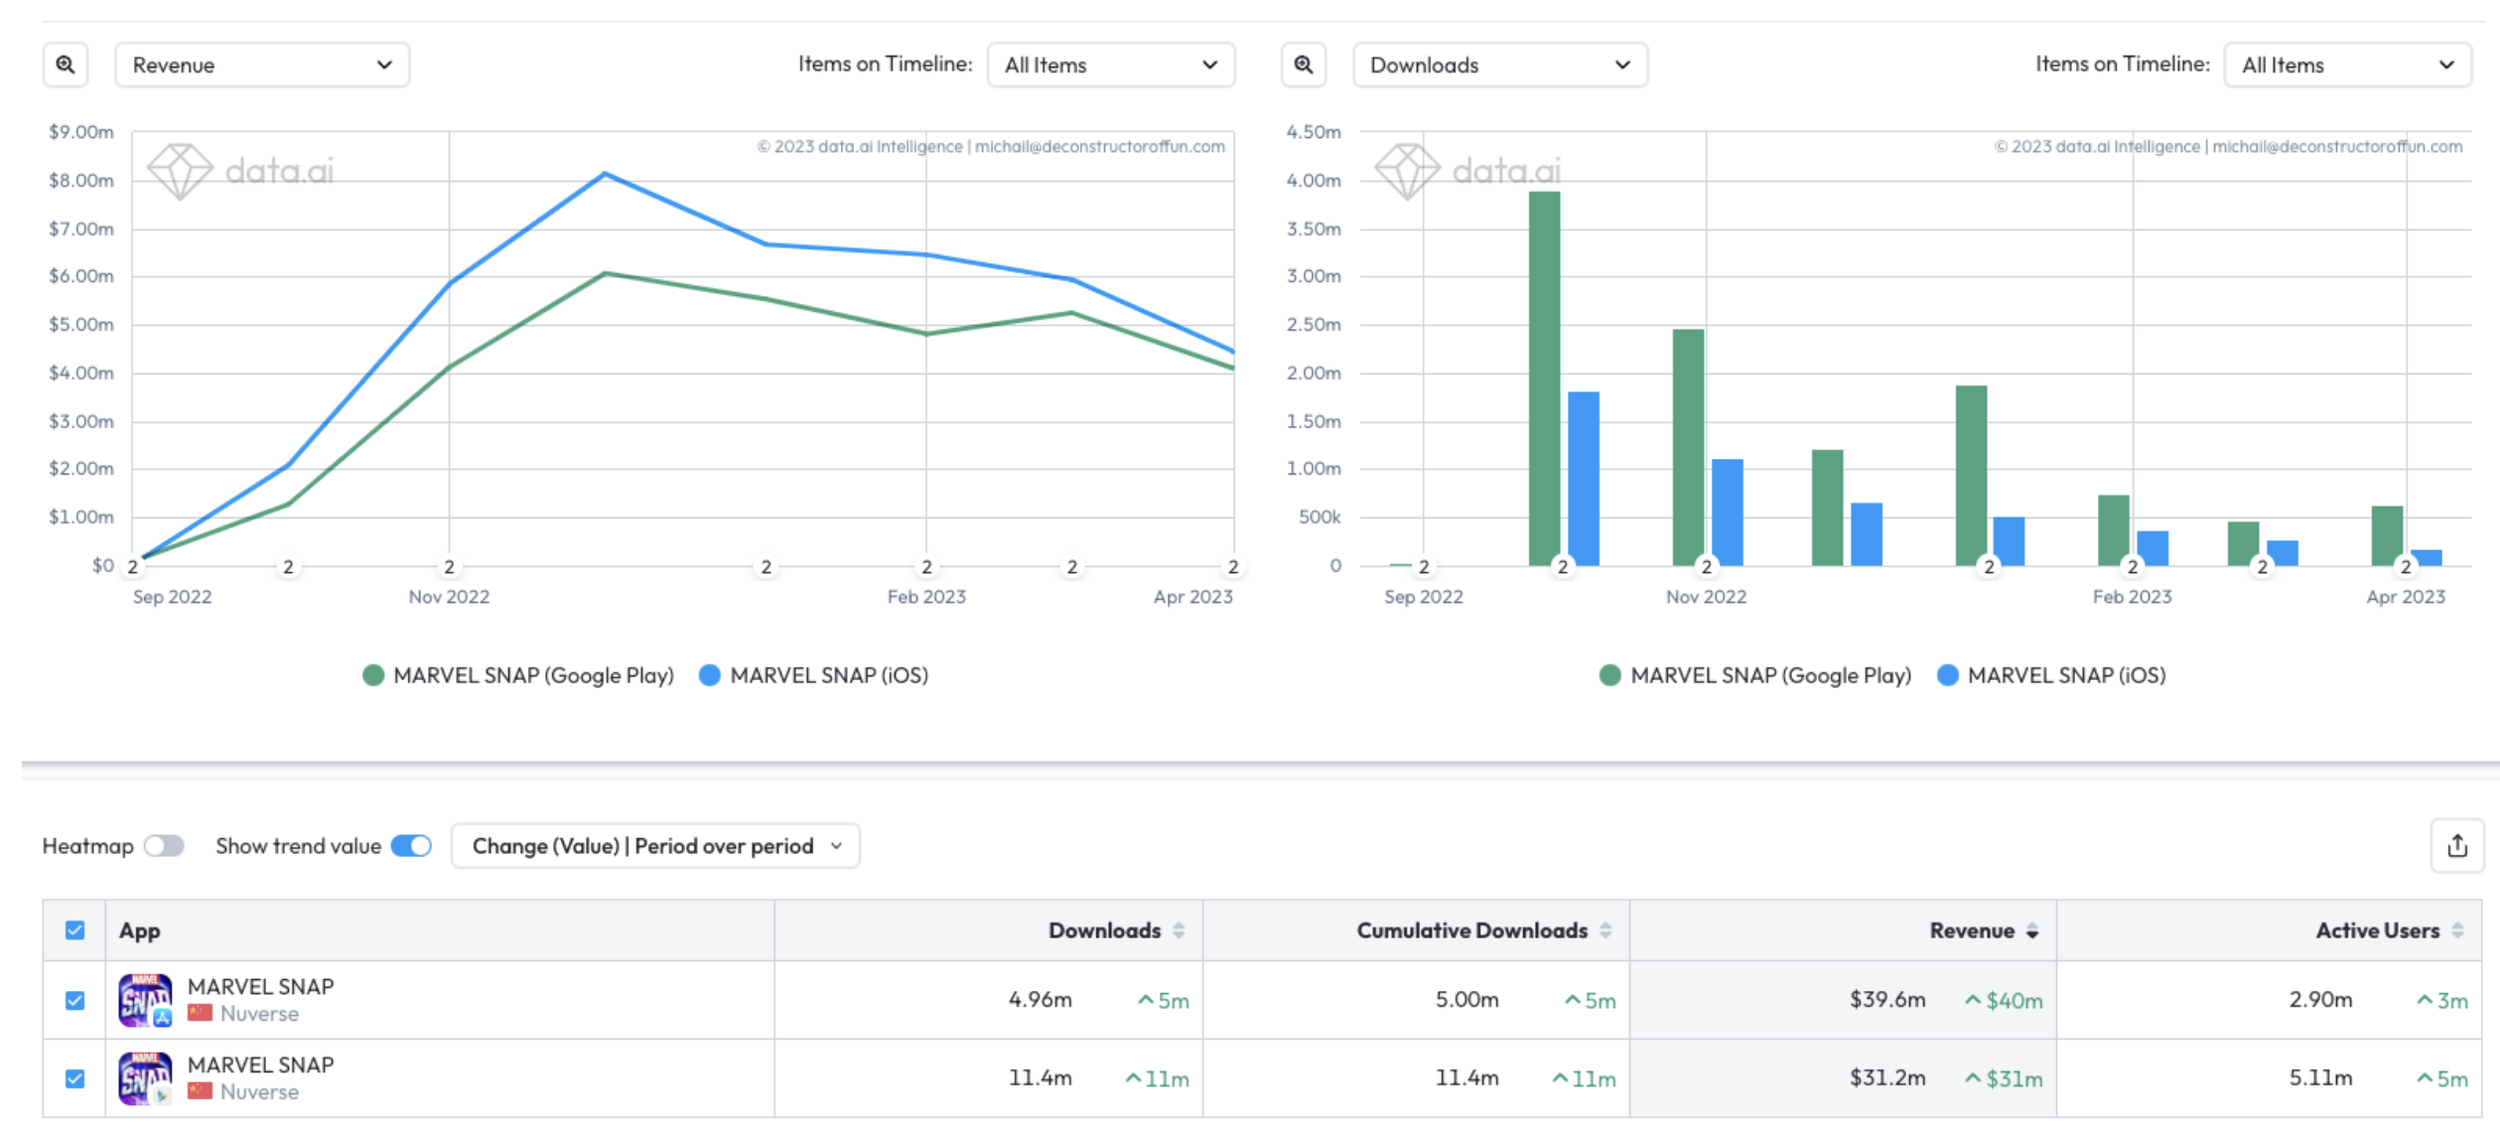The width and height of the screenshot is (2500, 1140).
Task: Disable Show trend value toggle
Action: pyautogui.click(x=411, y=847)
